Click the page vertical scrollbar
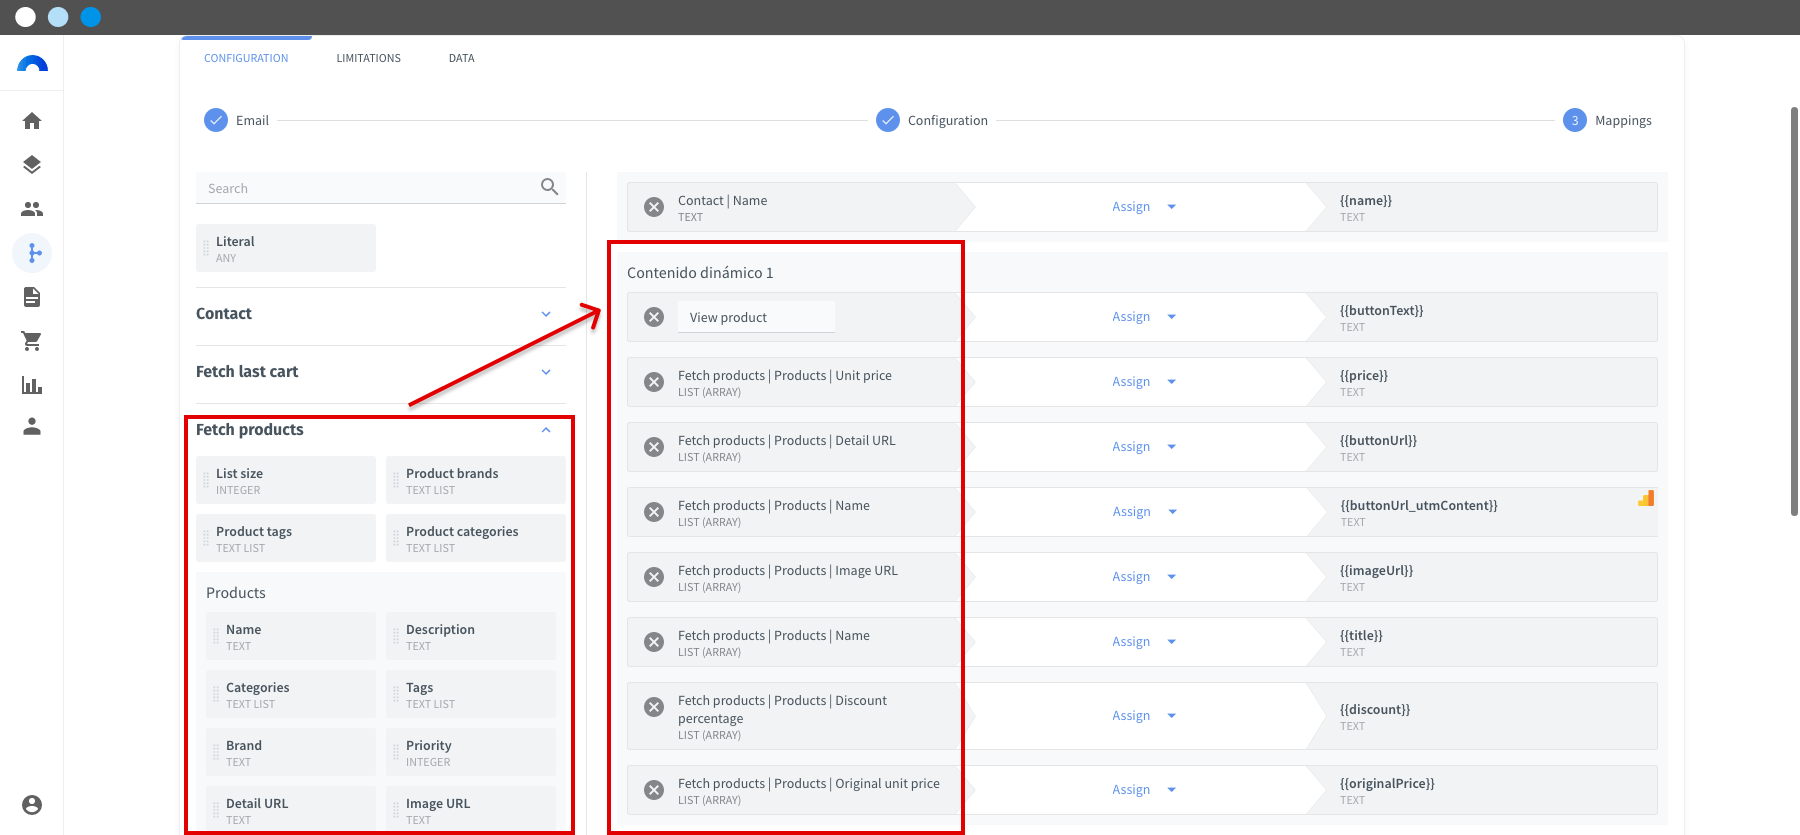Screen dimensions: 1800x835 point(1794,311)
